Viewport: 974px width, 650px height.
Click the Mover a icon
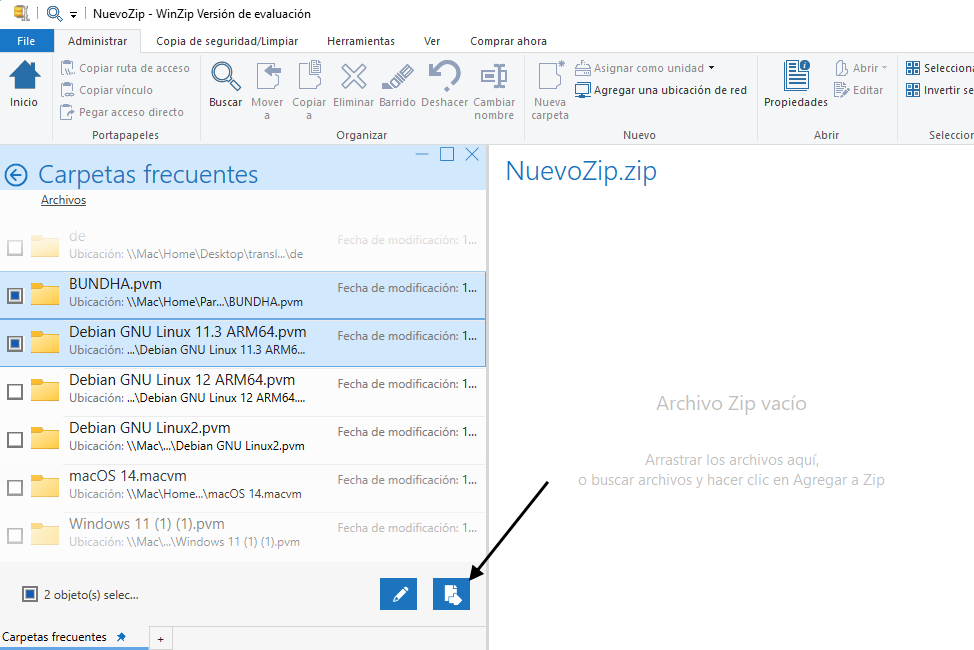tap(267, 90)
